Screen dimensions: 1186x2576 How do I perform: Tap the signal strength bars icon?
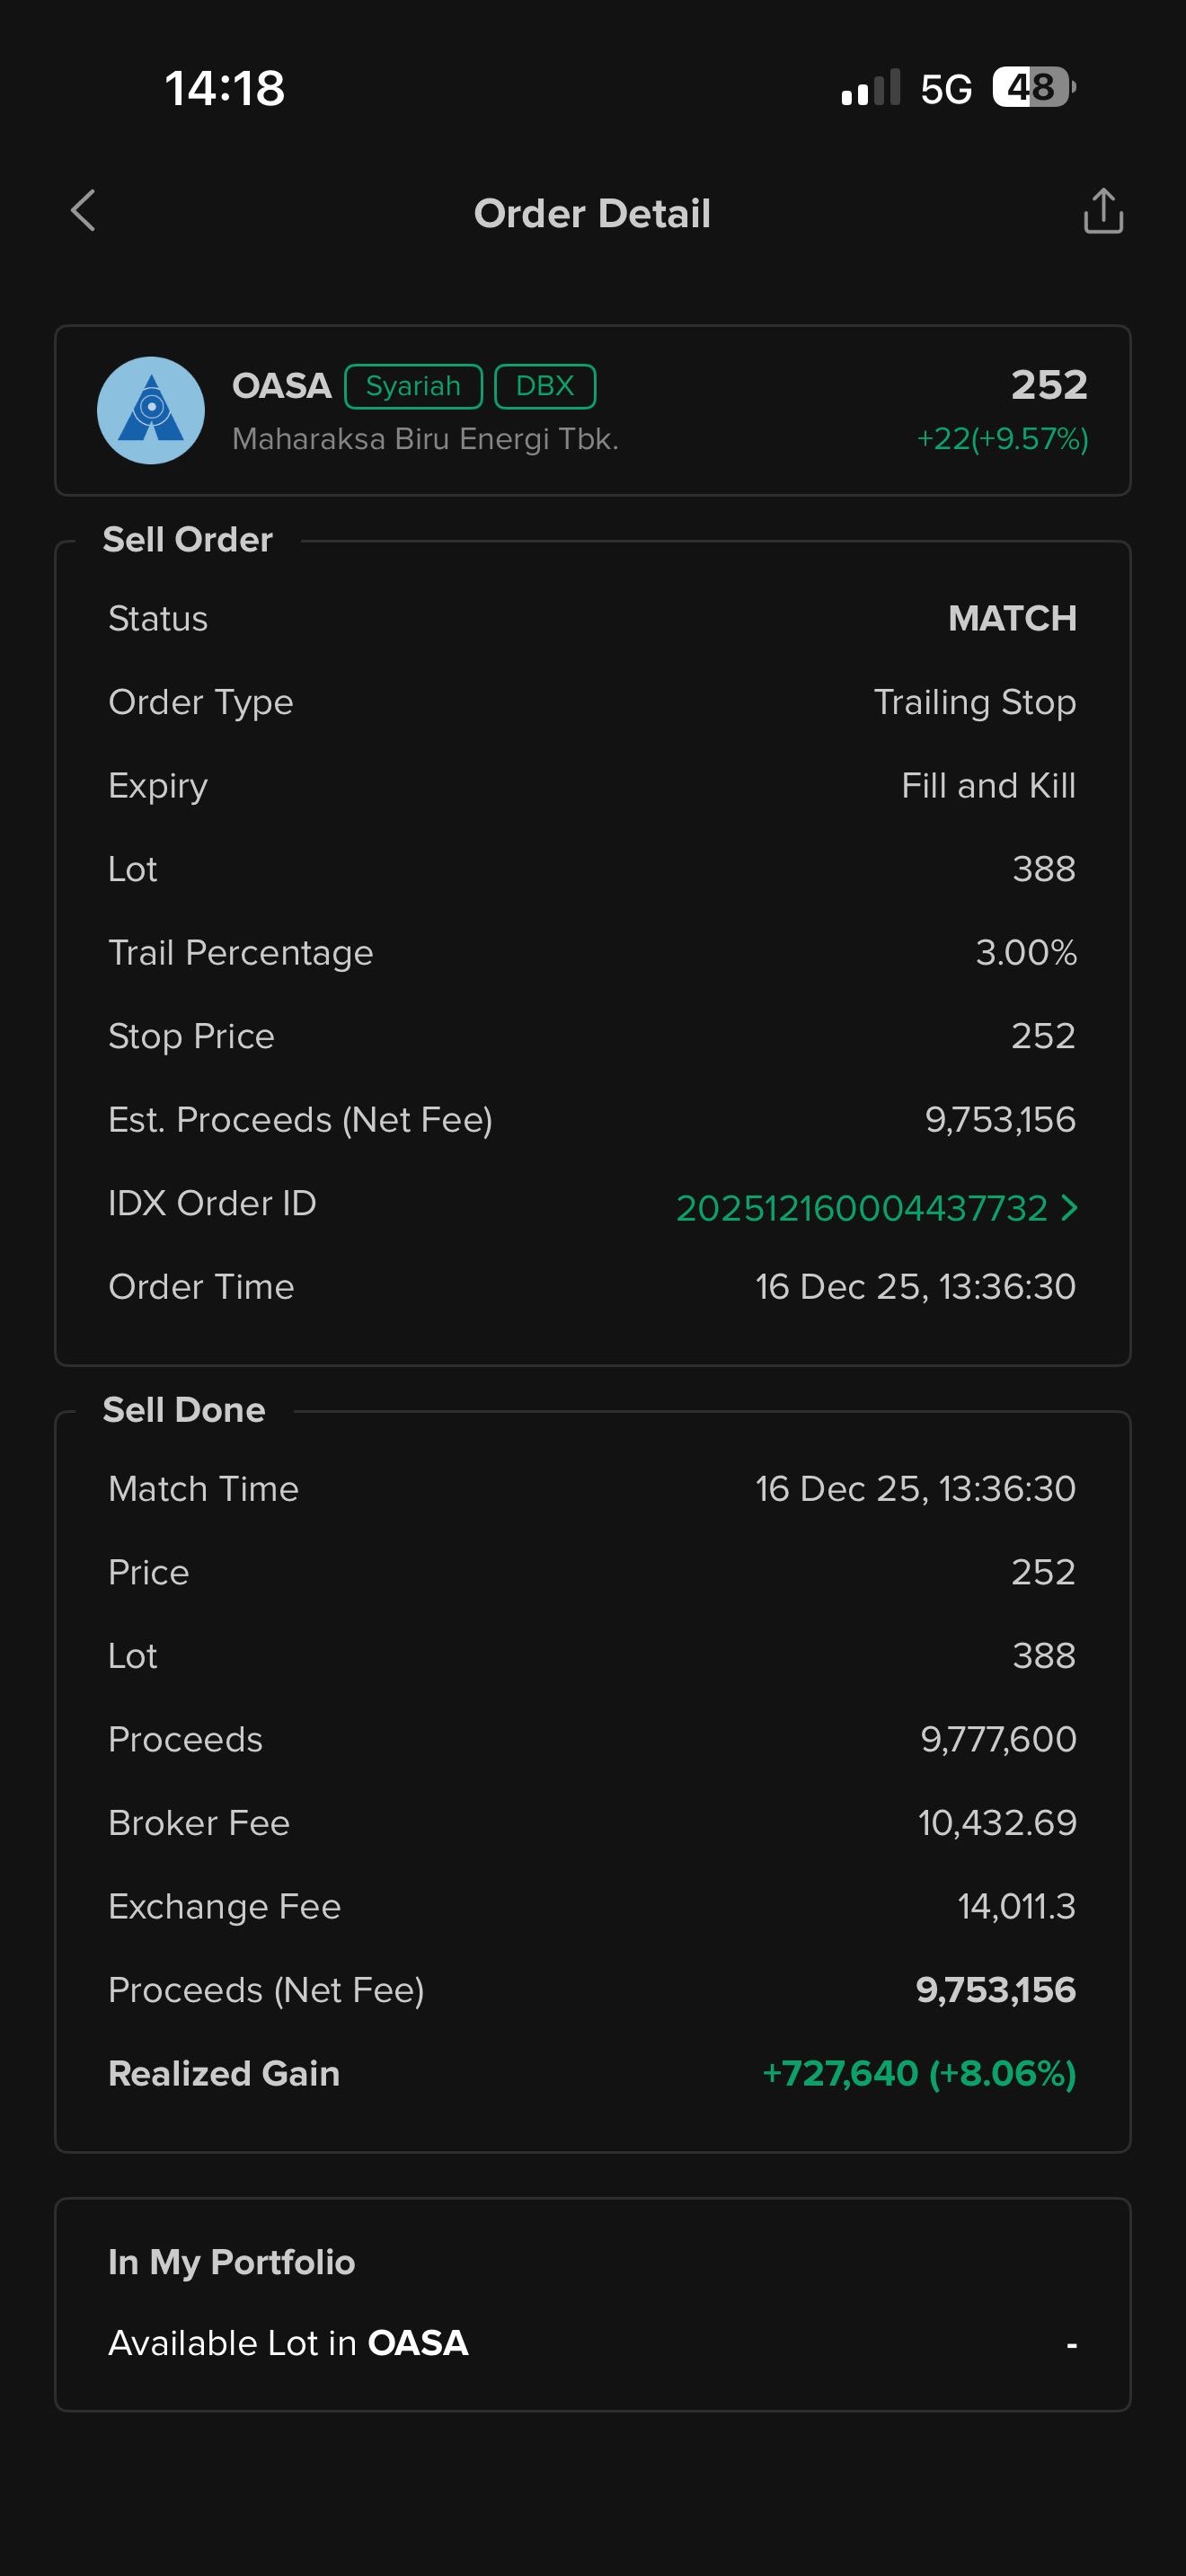click(x=870, y=88)
